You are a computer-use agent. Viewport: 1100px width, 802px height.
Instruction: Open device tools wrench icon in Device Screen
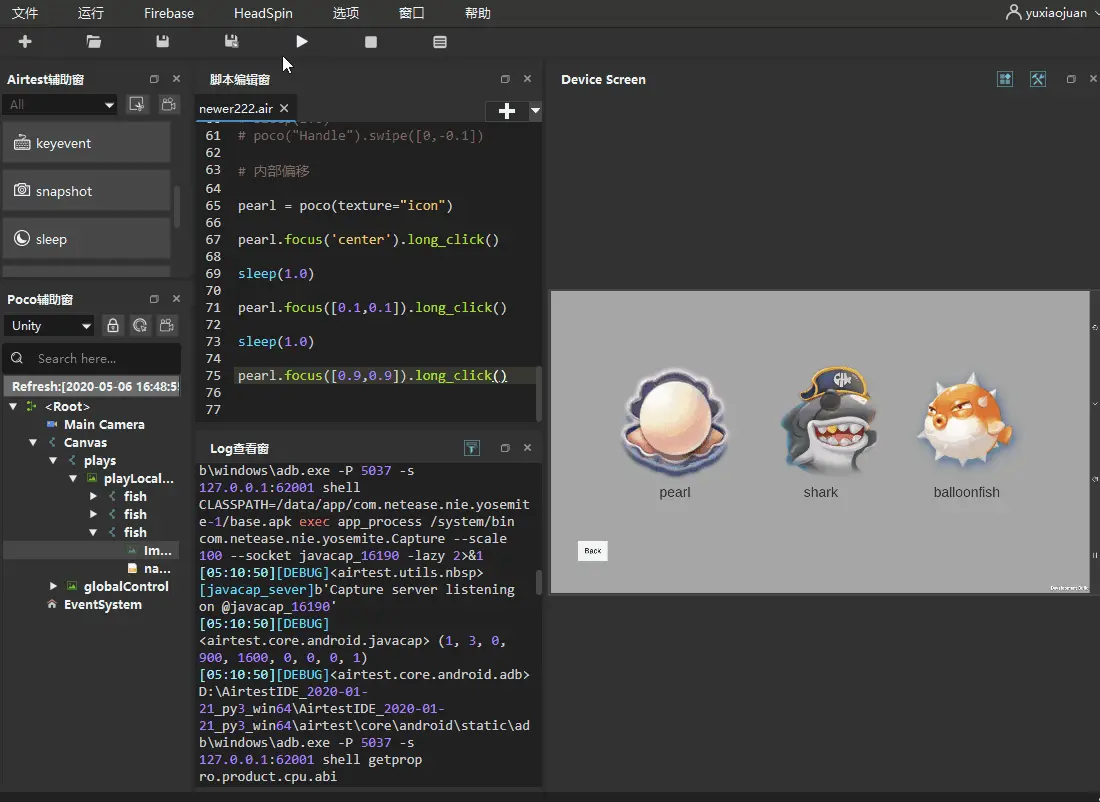pyautogui.click(x=1038, y=79)
